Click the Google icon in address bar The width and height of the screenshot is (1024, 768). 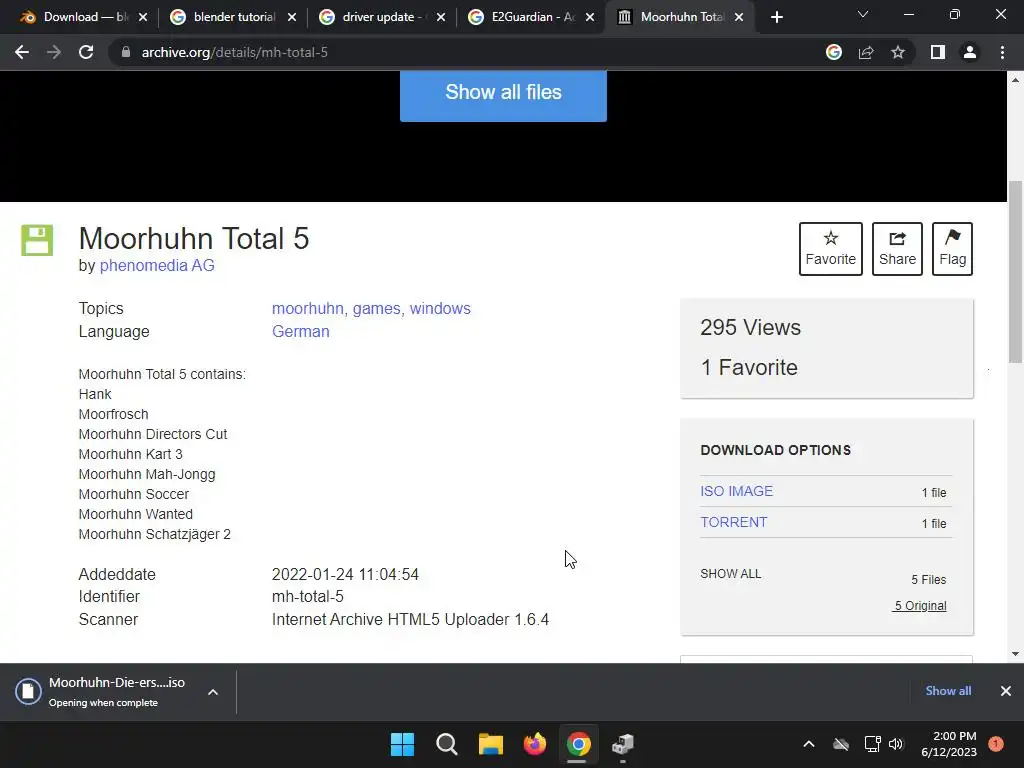[833, 52]
